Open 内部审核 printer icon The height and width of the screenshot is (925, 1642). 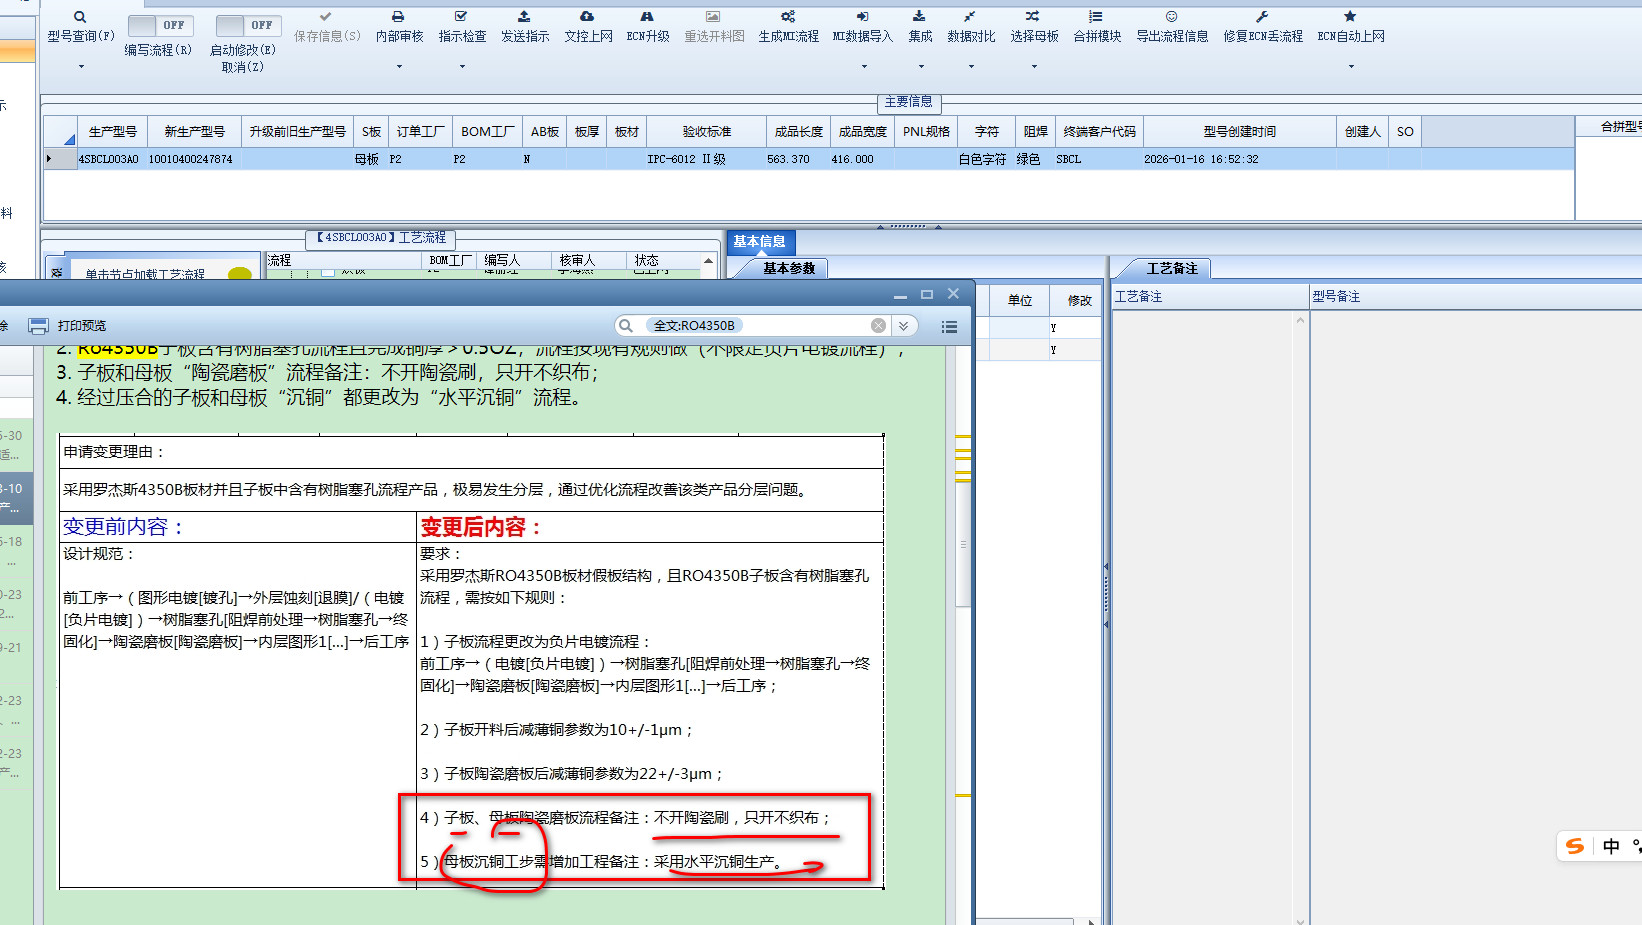[398, 17]
